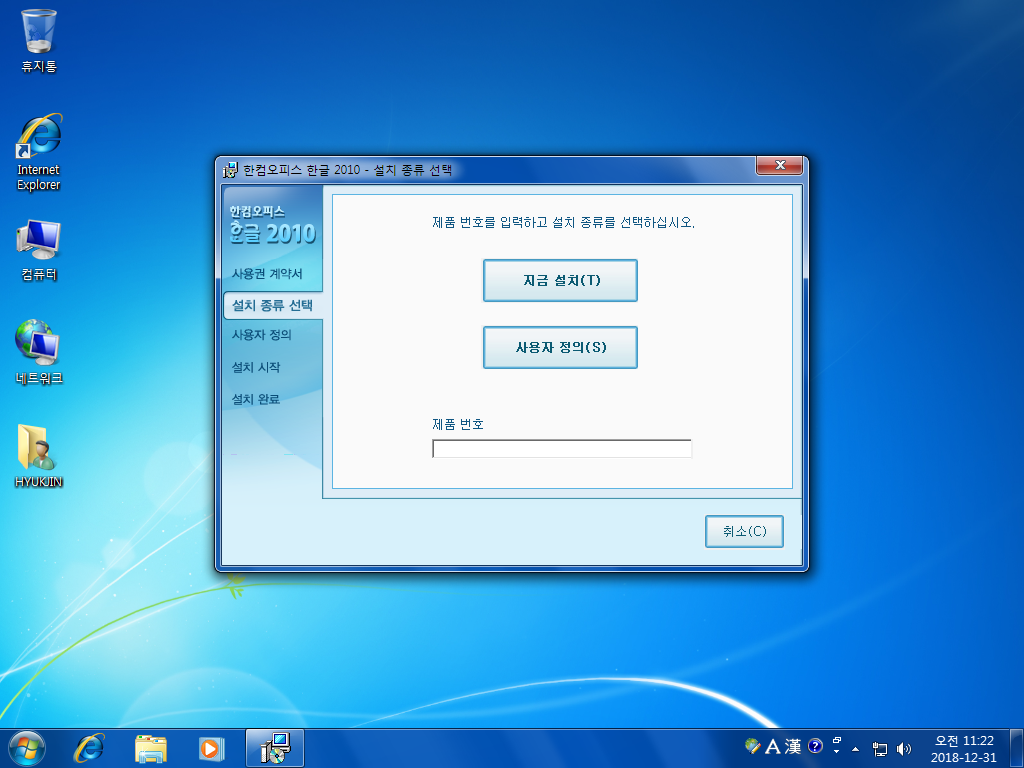
Task: Select the 설치 시작 sidebar step
Action: tap(255, 367)
